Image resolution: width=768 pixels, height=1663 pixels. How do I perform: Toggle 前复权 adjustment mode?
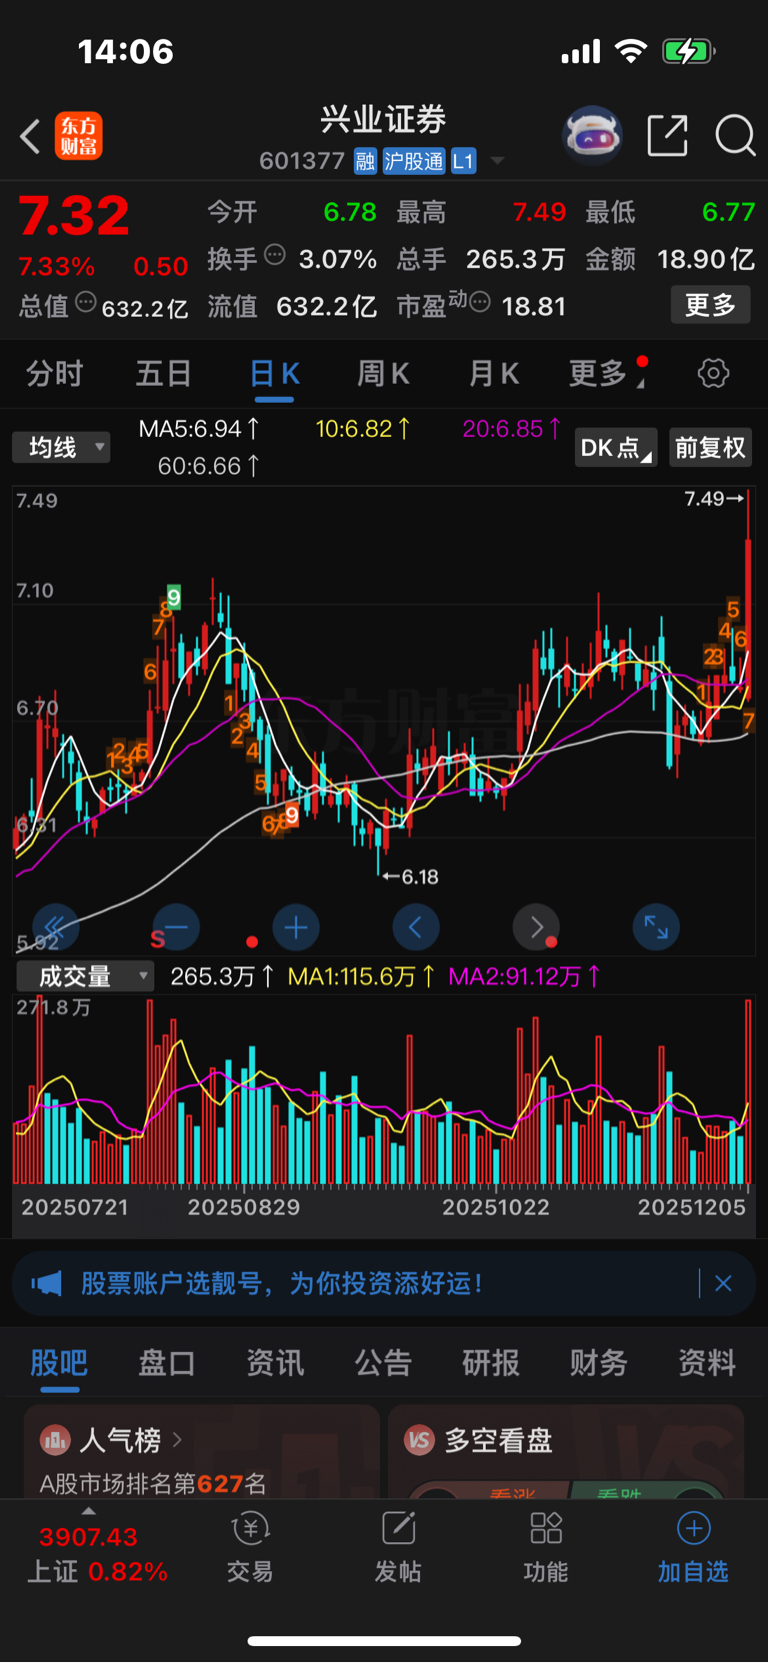pos(710,447)
